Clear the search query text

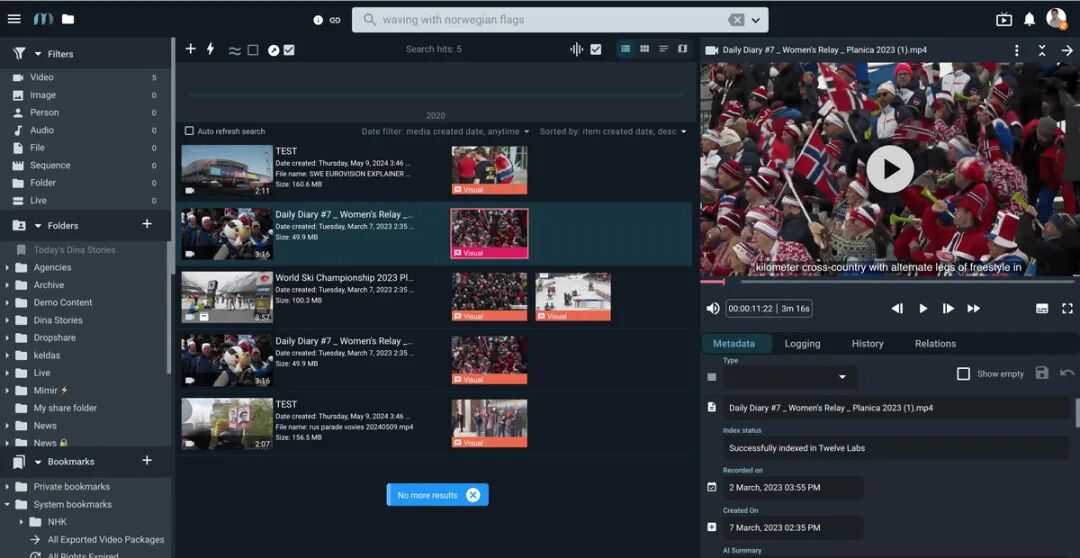(x=736, y=20)
